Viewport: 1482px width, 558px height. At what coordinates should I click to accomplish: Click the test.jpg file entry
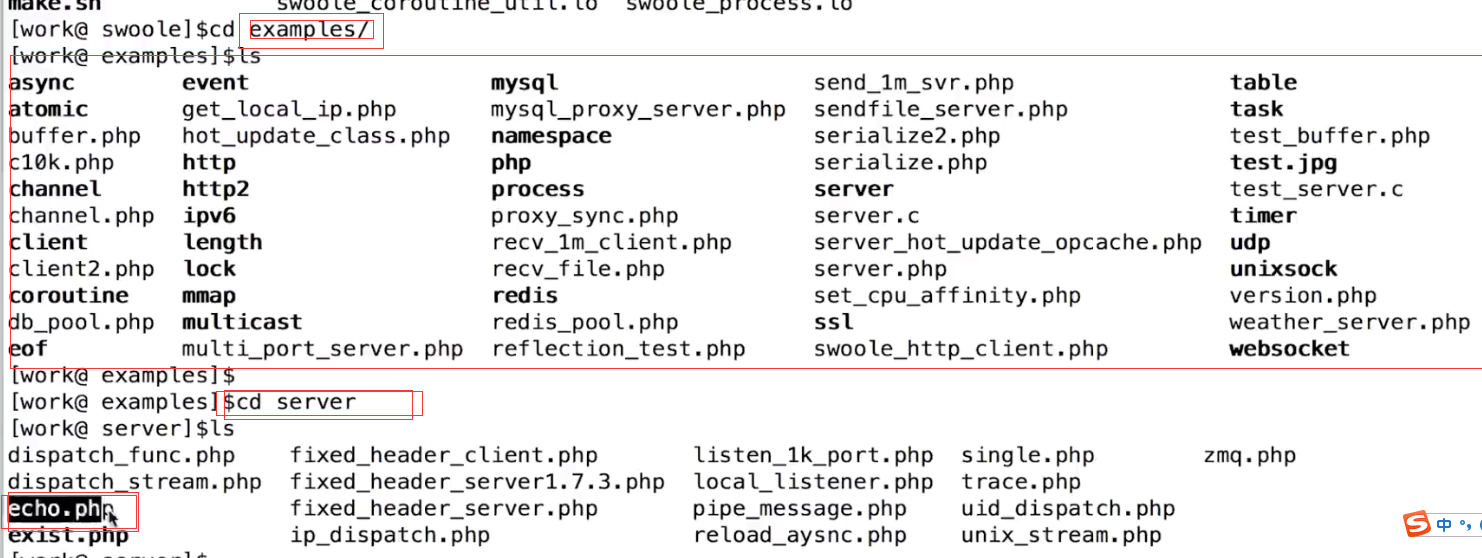coord(1283,162)
